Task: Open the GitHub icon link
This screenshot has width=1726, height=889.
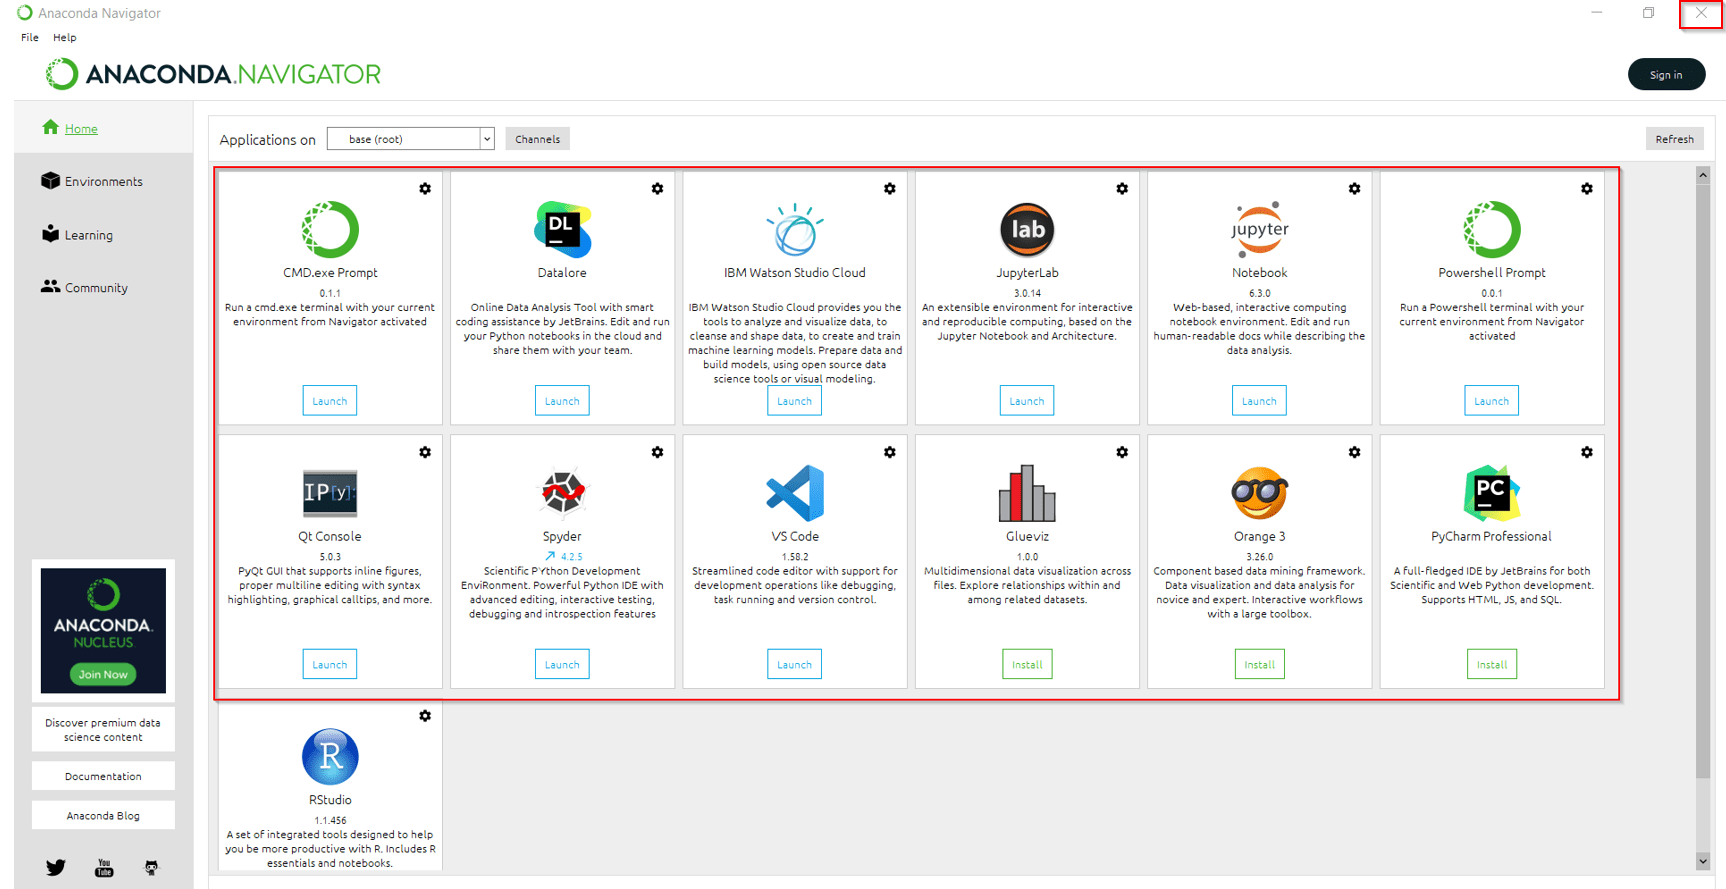Action: click(151, 867)
